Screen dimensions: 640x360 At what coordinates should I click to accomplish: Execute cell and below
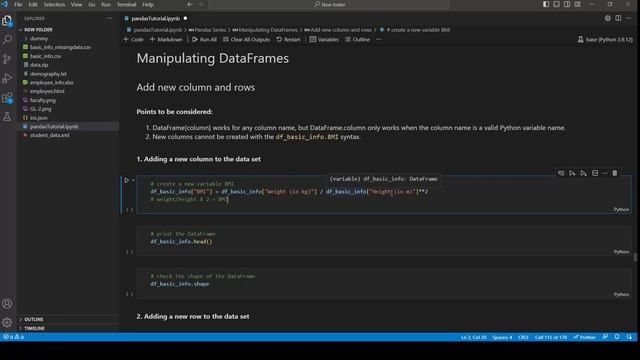point(583,173)
